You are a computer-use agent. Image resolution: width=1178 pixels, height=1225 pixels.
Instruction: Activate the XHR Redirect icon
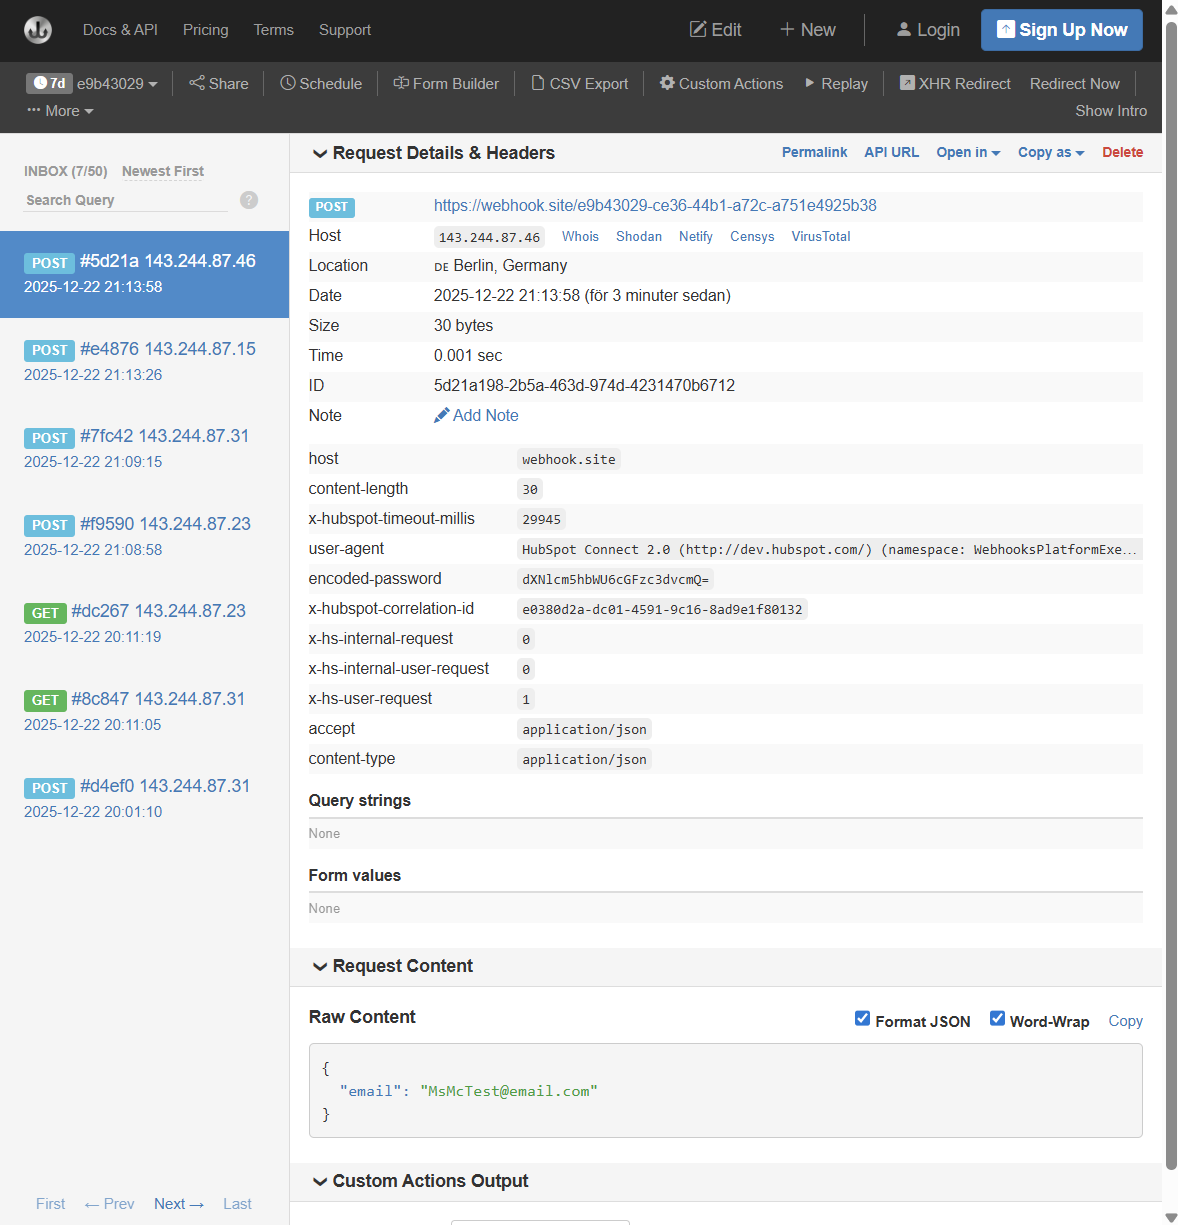tap(908, 83)
